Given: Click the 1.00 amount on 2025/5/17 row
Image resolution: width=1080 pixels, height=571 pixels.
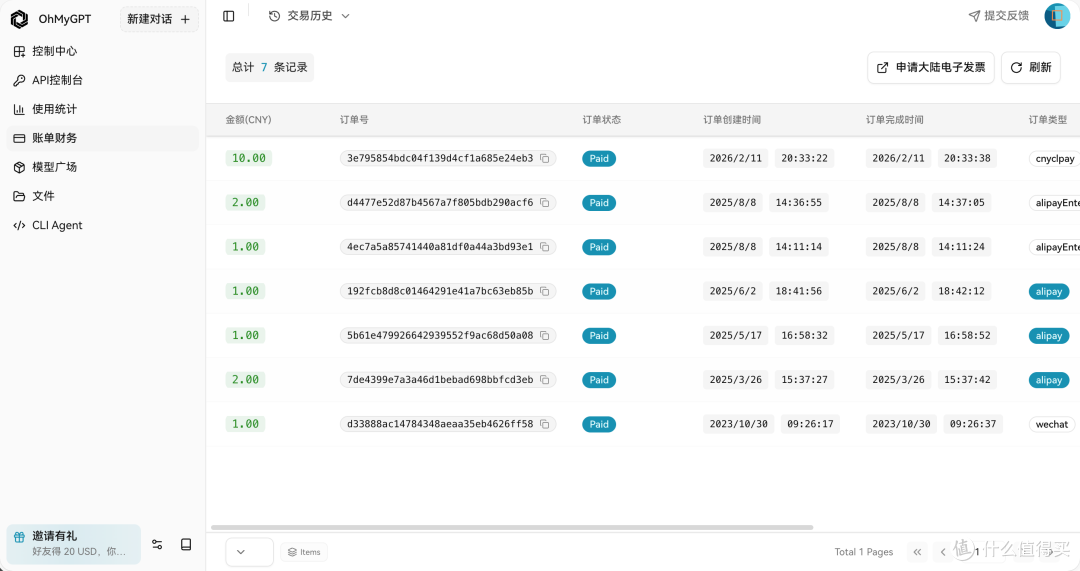Looking at the screenshot, I should tap(245, 335).
